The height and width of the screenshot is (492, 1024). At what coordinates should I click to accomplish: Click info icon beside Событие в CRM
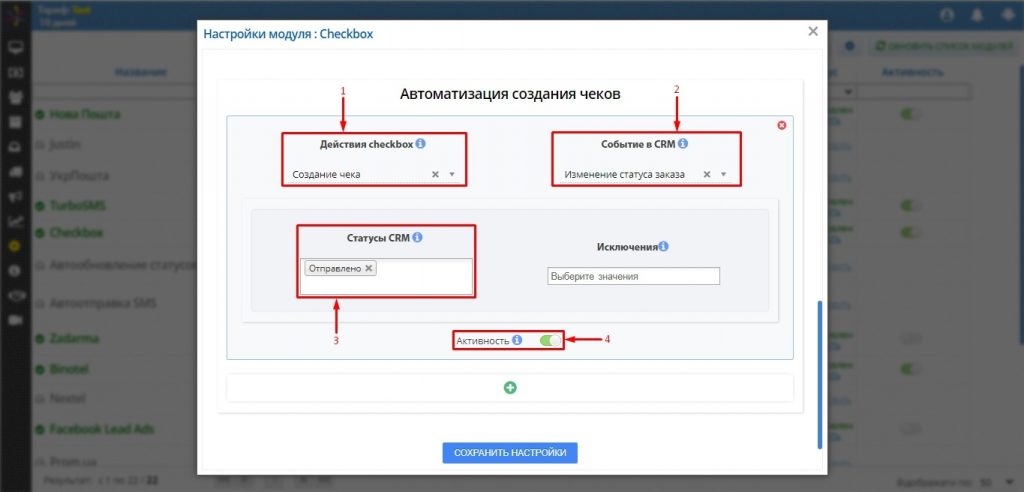click(x=683, y=144)
